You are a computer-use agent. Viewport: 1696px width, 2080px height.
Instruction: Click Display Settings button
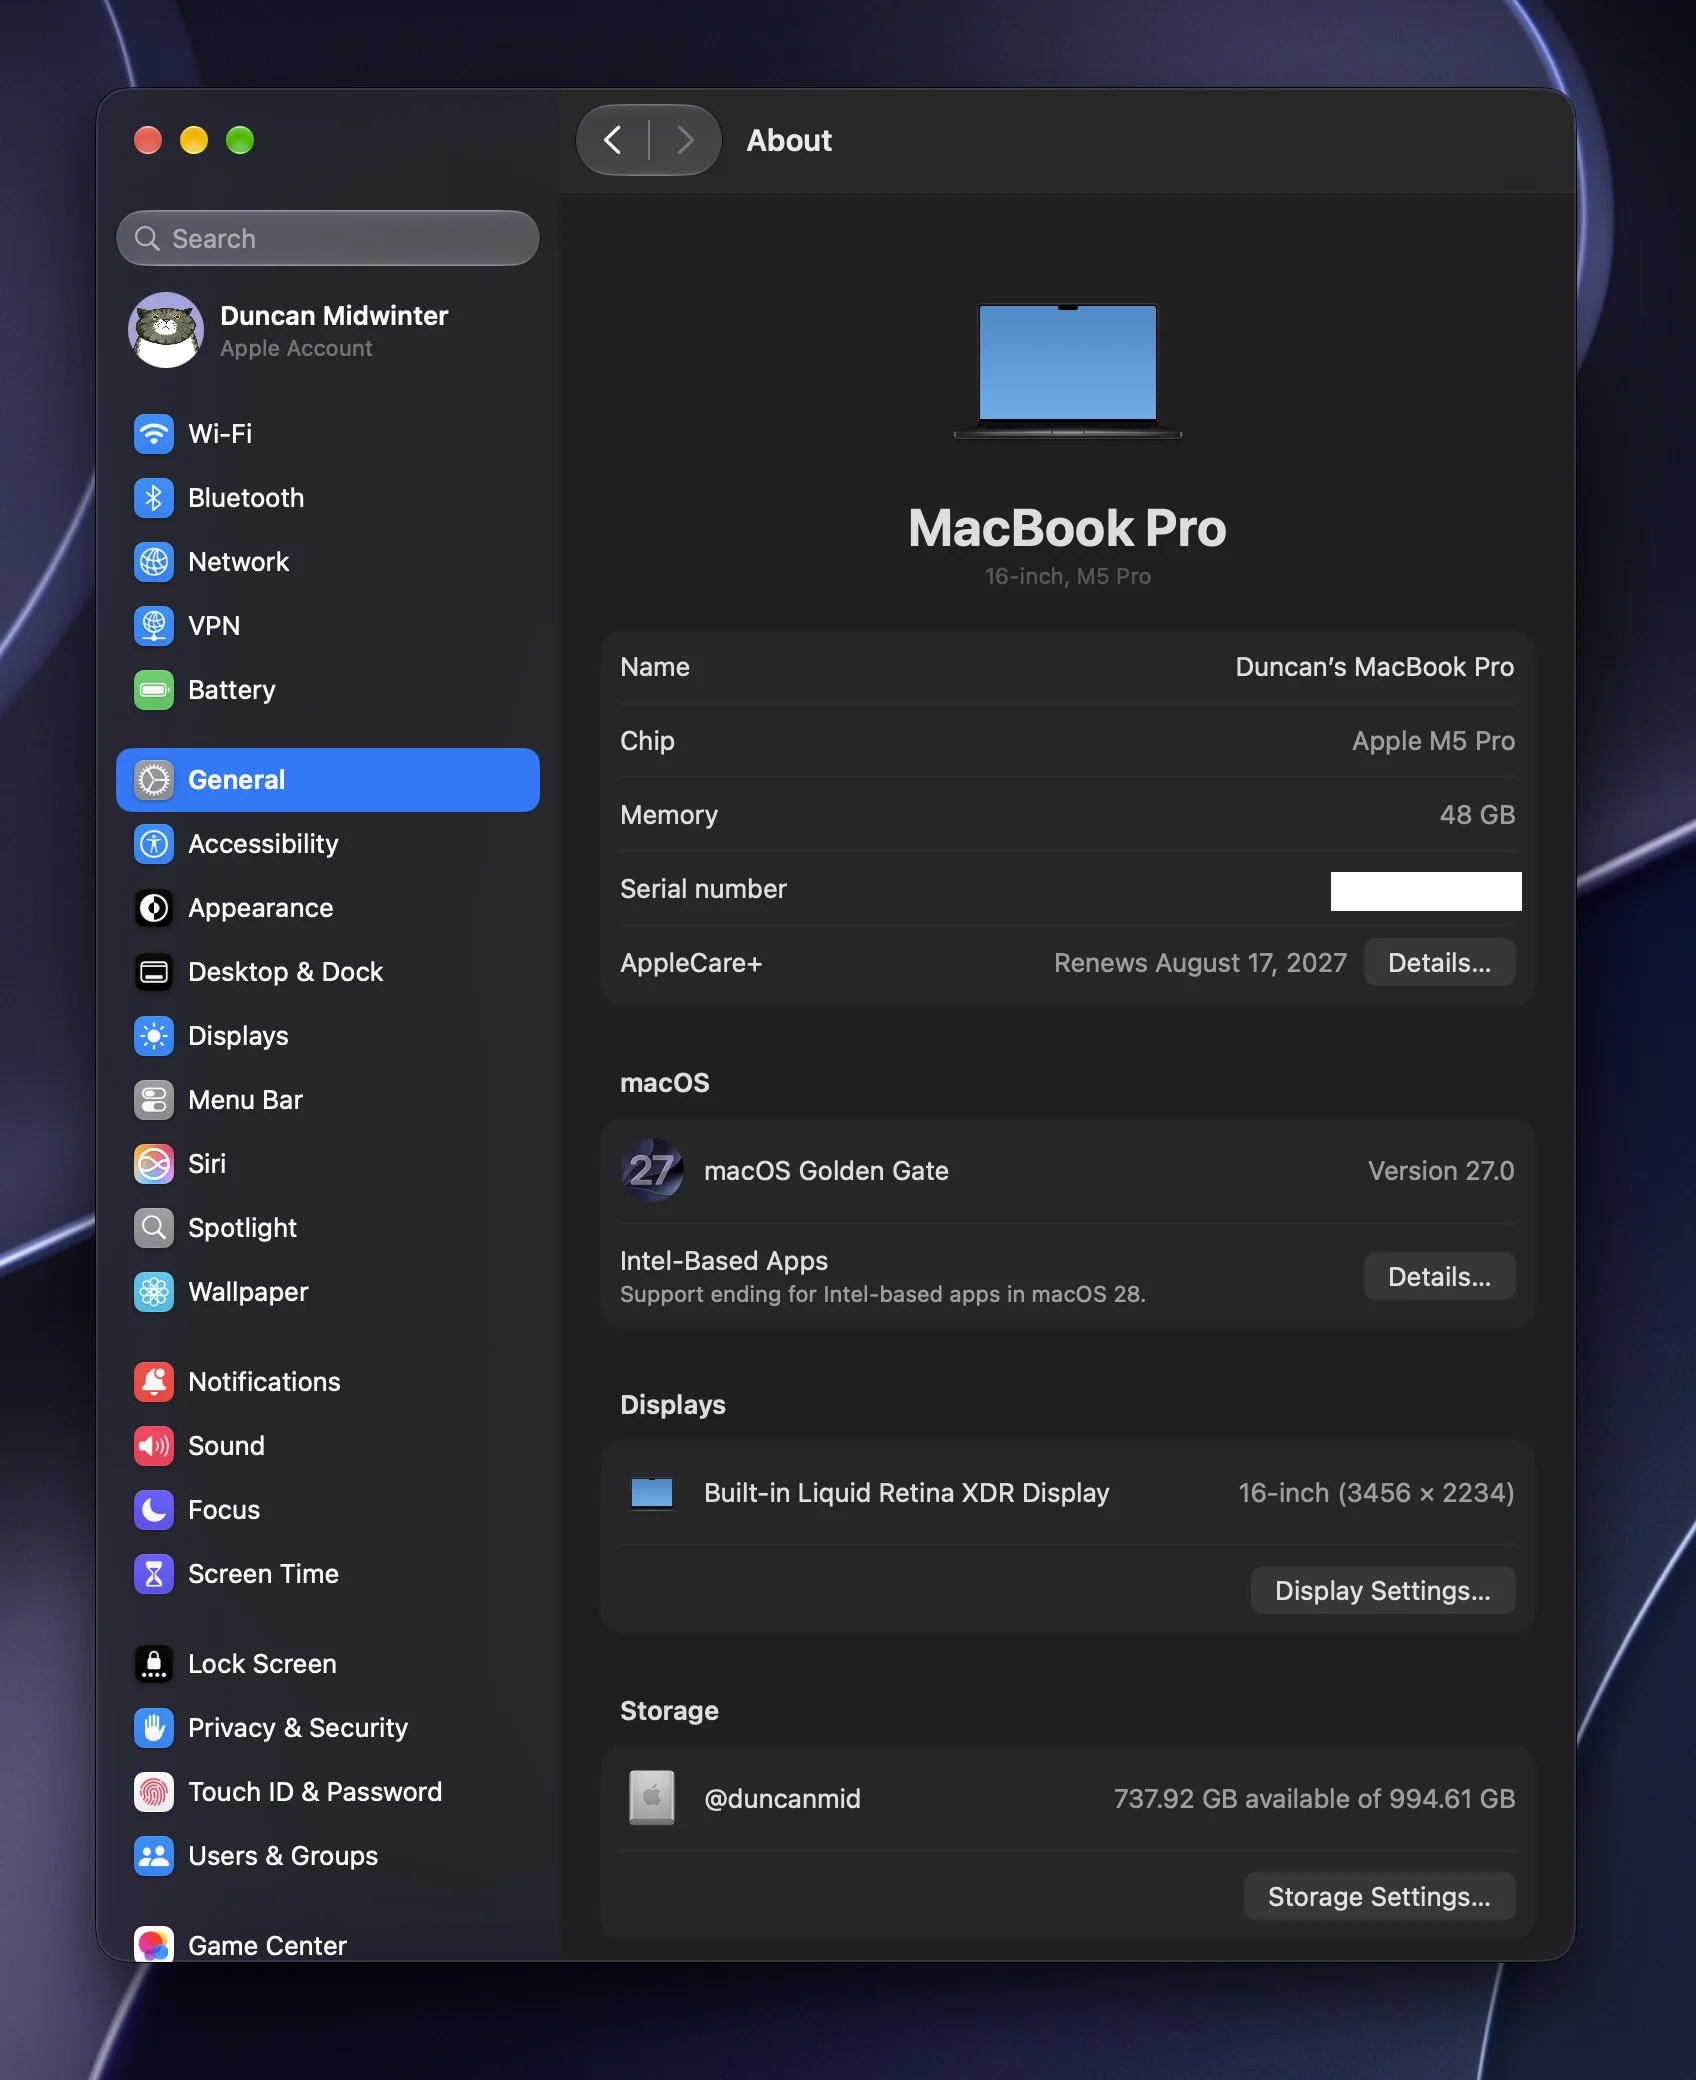click(1383, 1591)
